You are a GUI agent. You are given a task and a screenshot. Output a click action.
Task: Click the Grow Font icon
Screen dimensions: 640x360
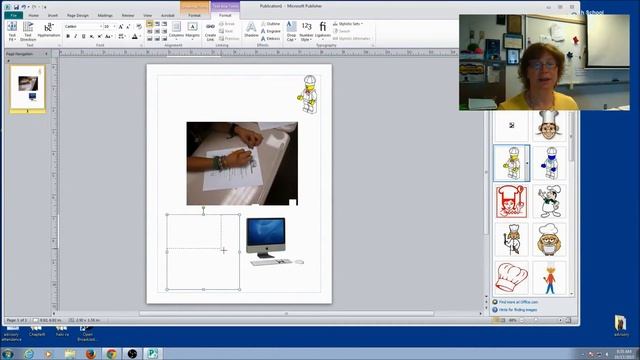coord(121,27)
